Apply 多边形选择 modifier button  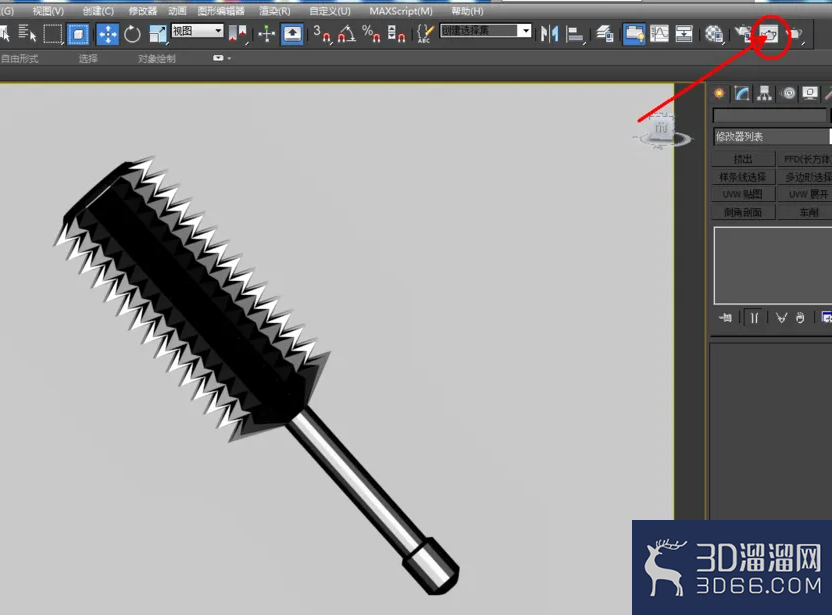click(804, 177)
